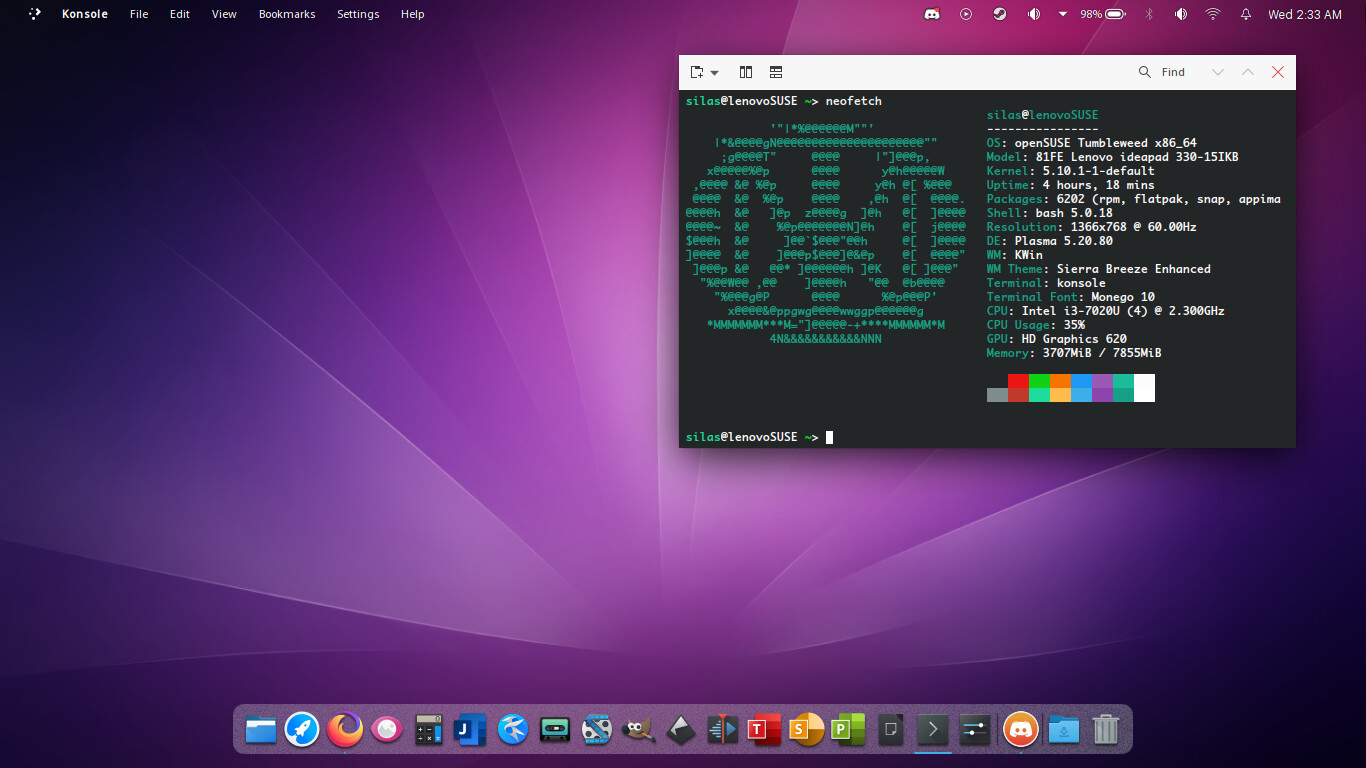Click the clock showing Wed 2:33 AM
This screenshot has height=768, width=1366.
point(1304,14)
